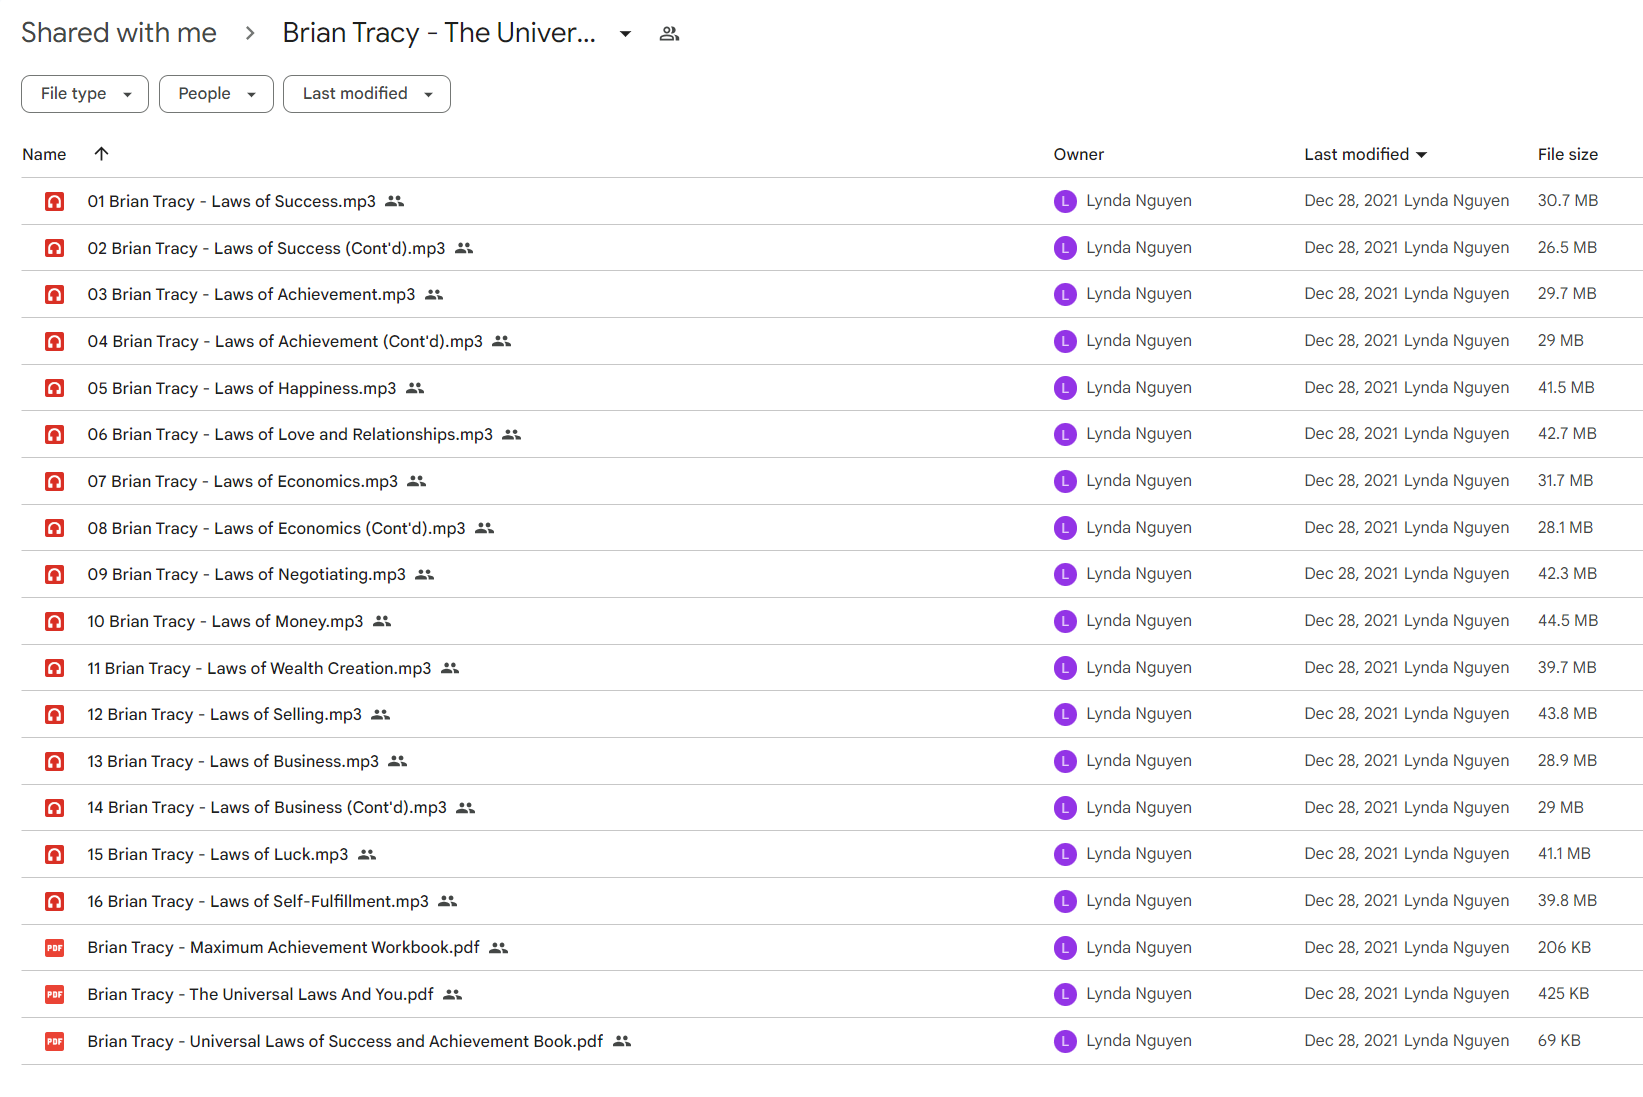Click shared icon beside 14 Laws of Business (Cont'd).mp3

pyautogui.click(x=466, y=808)
